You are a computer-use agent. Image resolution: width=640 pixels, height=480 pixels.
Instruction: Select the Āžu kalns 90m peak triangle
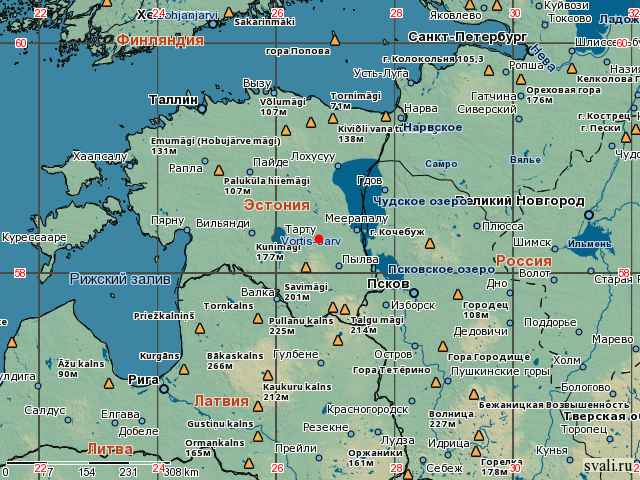click(x=103, y=383)
